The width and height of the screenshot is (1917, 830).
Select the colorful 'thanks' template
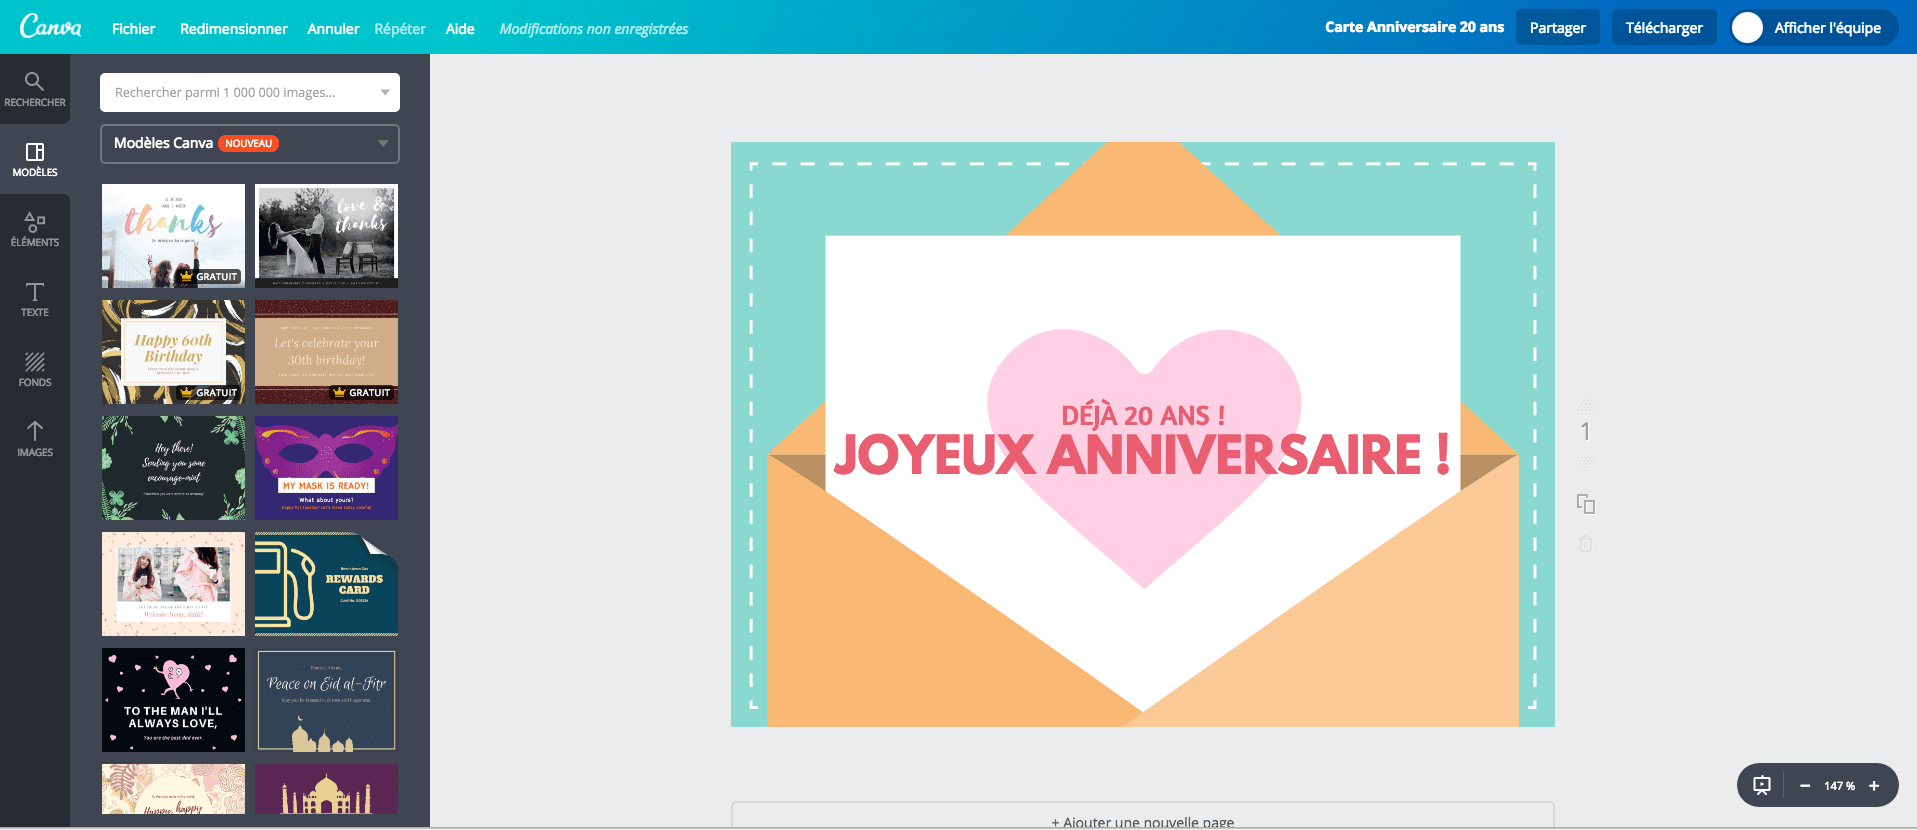click(173, 236)
